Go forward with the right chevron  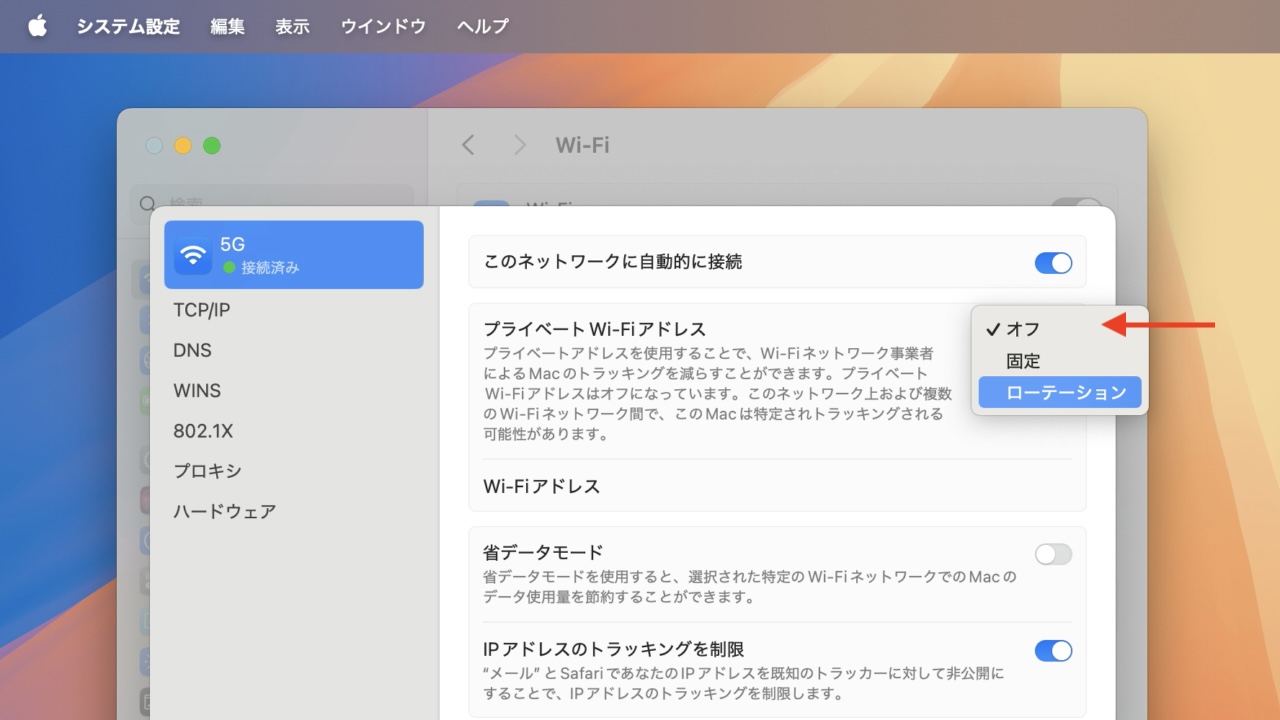(x=520, y=145)
